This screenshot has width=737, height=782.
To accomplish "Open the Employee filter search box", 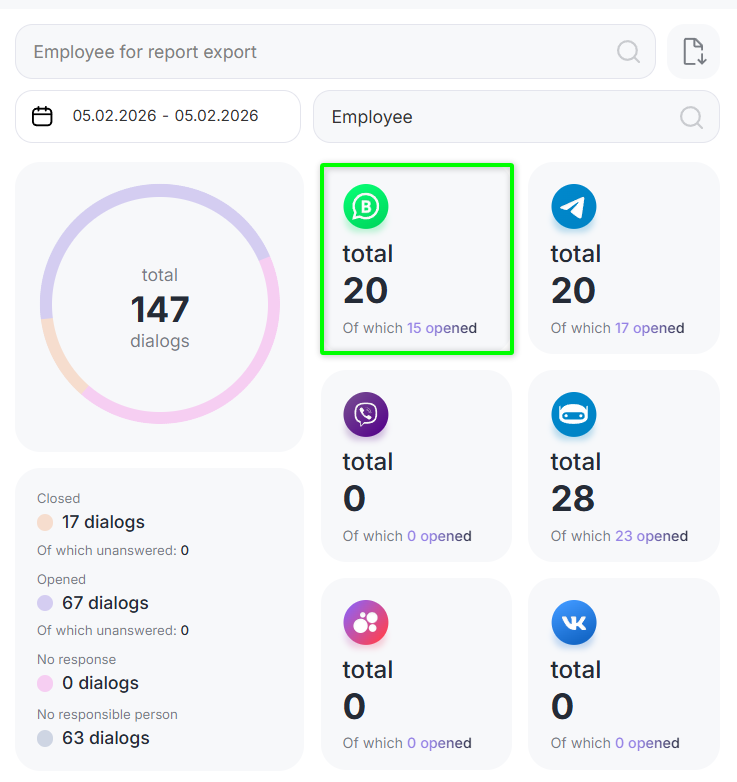I will (x=500, y=117).
